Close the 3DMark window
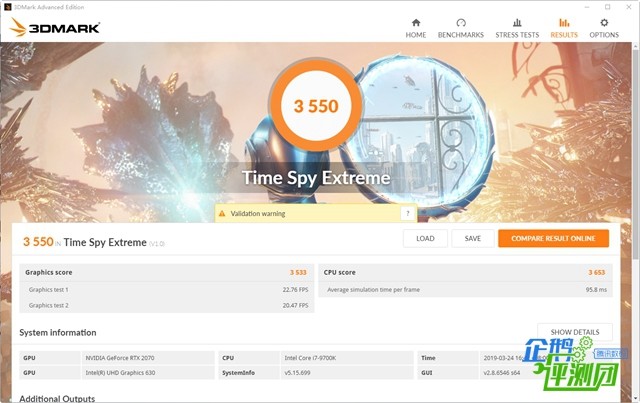Screen dimensions: 640x403 (x=629, y=7)
